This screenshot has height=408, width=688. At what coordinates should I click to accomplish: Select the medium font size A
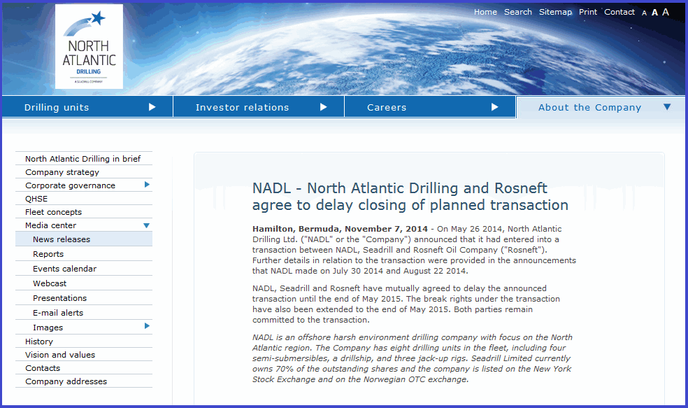(655, 13)
